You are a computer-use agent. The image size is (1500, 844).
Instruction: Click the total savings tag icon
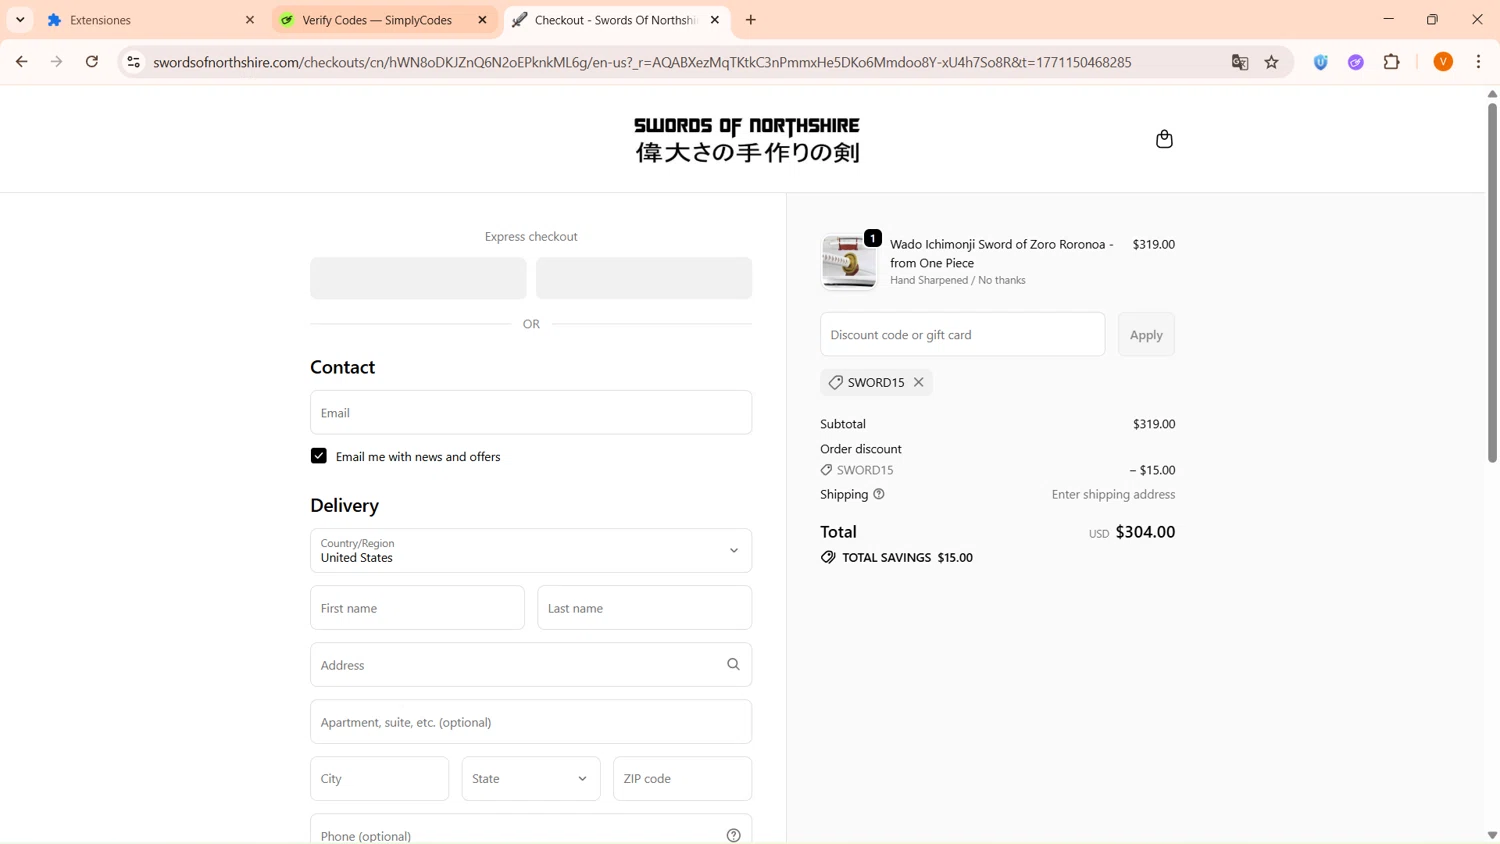point(828,557)
